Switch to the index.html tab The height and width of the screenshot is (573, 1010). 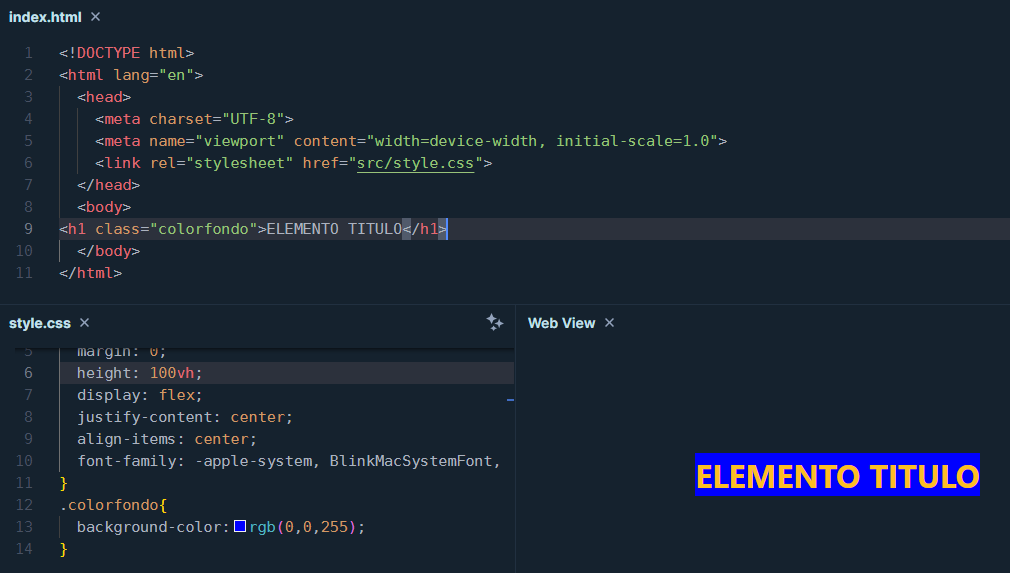[x=44, y=17]
